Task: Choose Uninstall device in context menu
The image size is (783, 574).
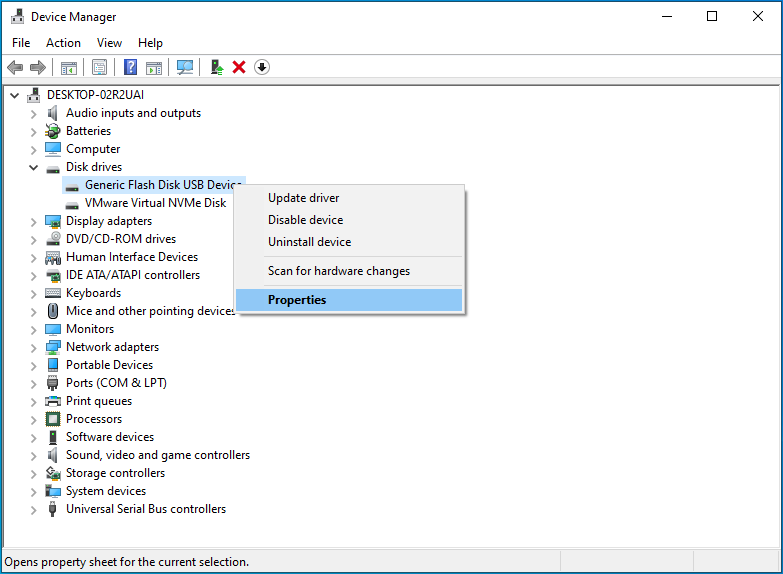Action: 309,242
